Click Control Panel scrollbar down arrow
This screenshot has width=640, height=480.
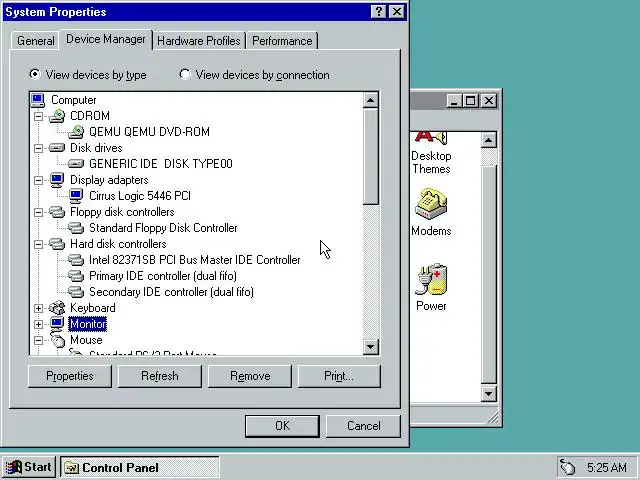tap(489, 394)
